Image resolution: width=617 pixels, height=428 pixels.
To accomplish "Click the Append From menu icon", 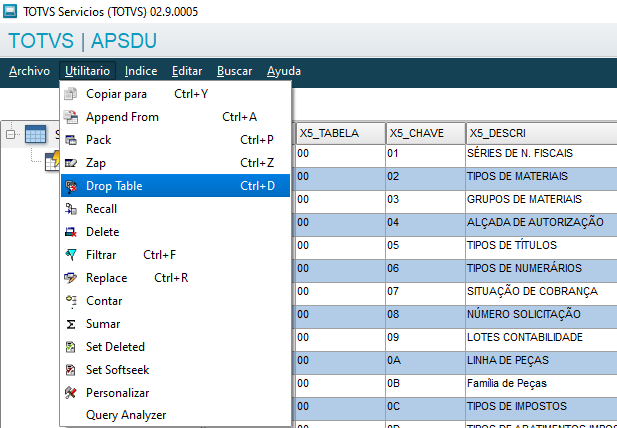I will (x=71, y=117).
